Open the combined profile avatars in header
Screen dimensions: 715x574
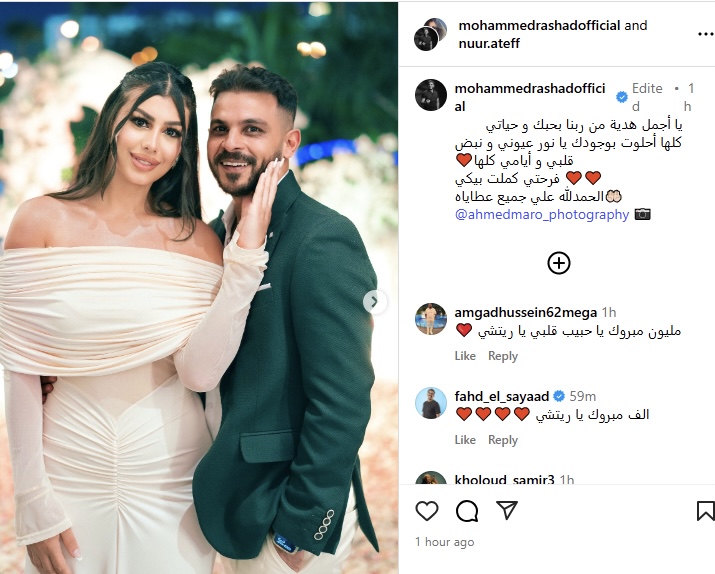(430, 34)
